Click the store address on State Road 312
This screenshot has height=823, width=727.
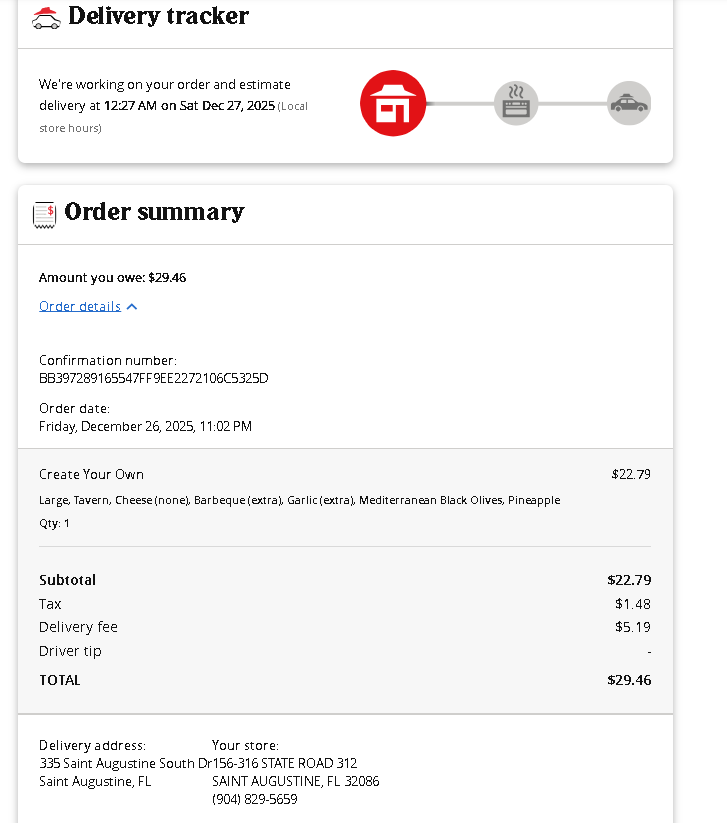(x=285, y=763)
